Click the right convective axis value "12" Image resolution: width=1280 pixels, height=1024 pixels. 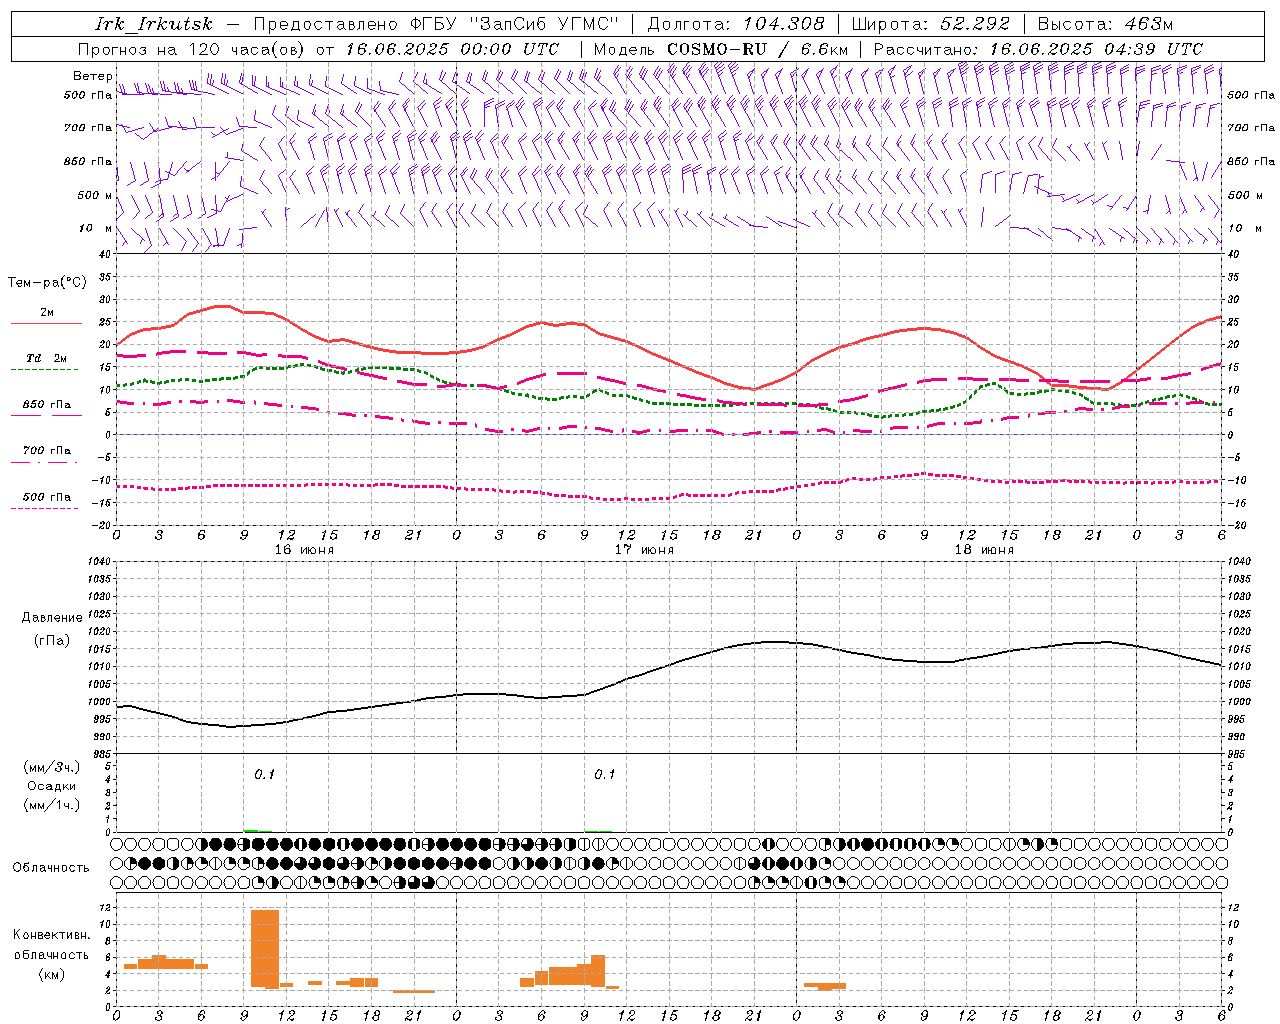point(1233,908)
